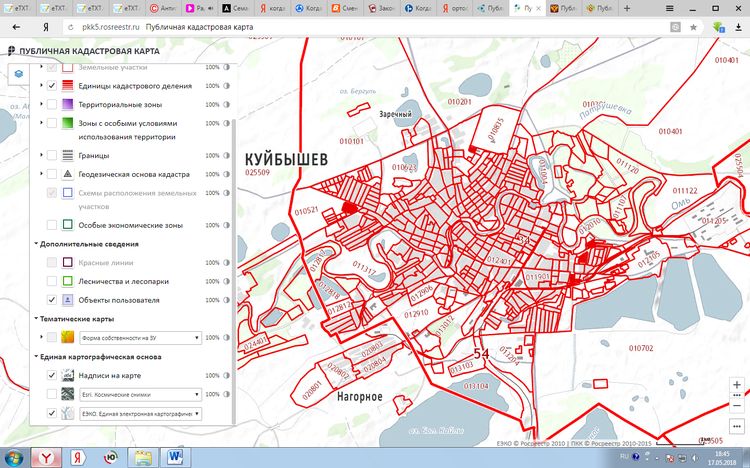Expand Геодезическая основа кадастра arrow

point(41,174)
